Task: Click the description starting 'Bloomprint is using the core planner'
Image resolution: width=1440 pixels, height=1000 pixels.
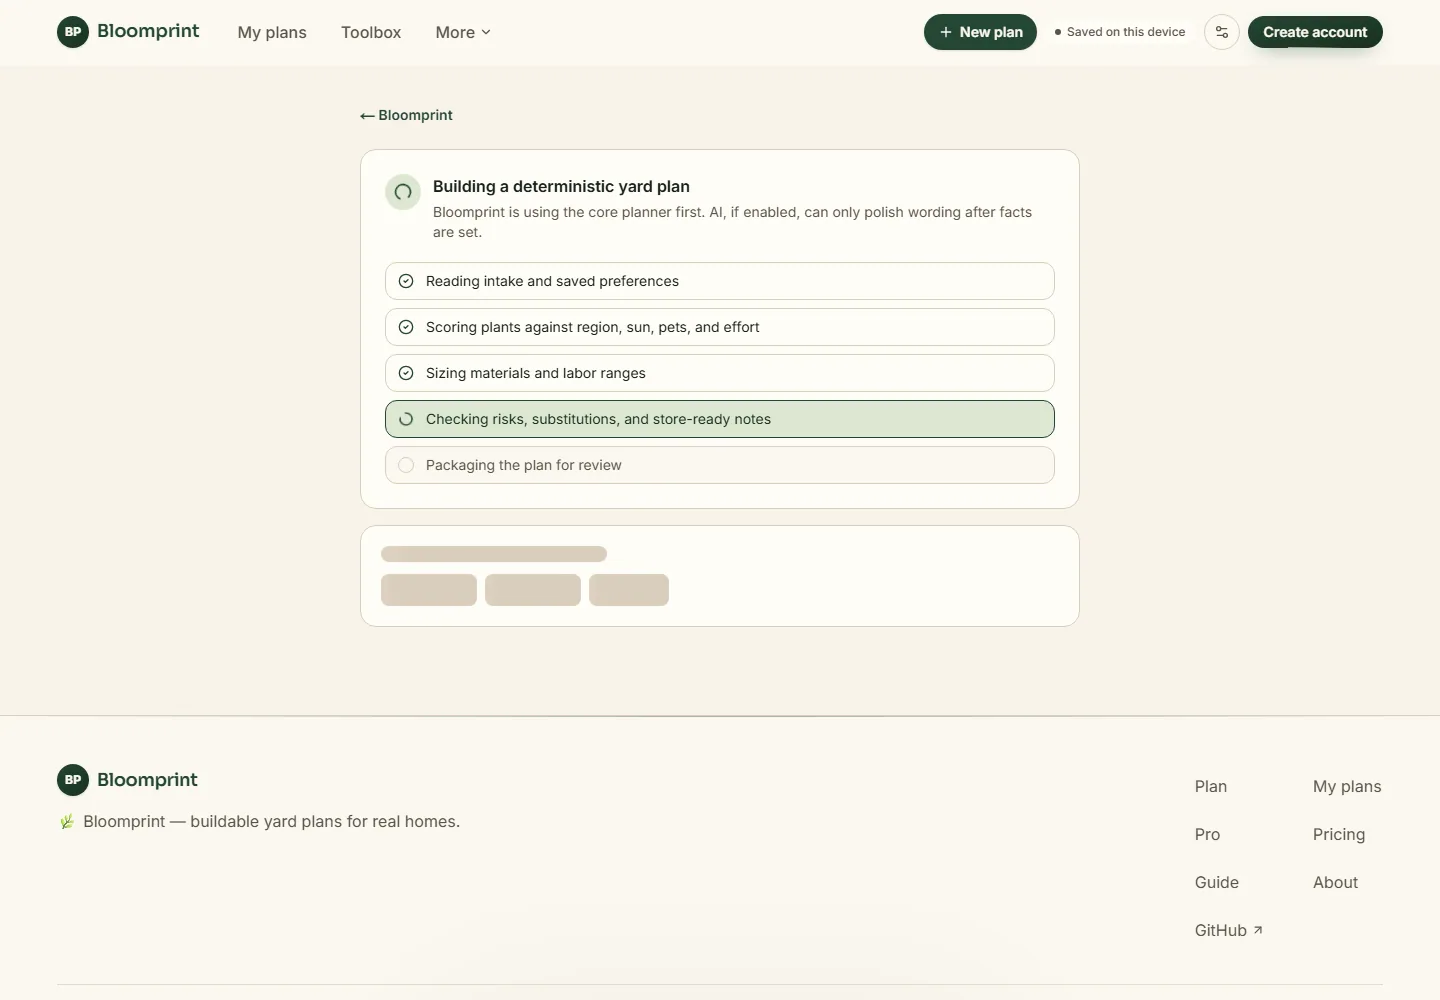Action: 732,222
